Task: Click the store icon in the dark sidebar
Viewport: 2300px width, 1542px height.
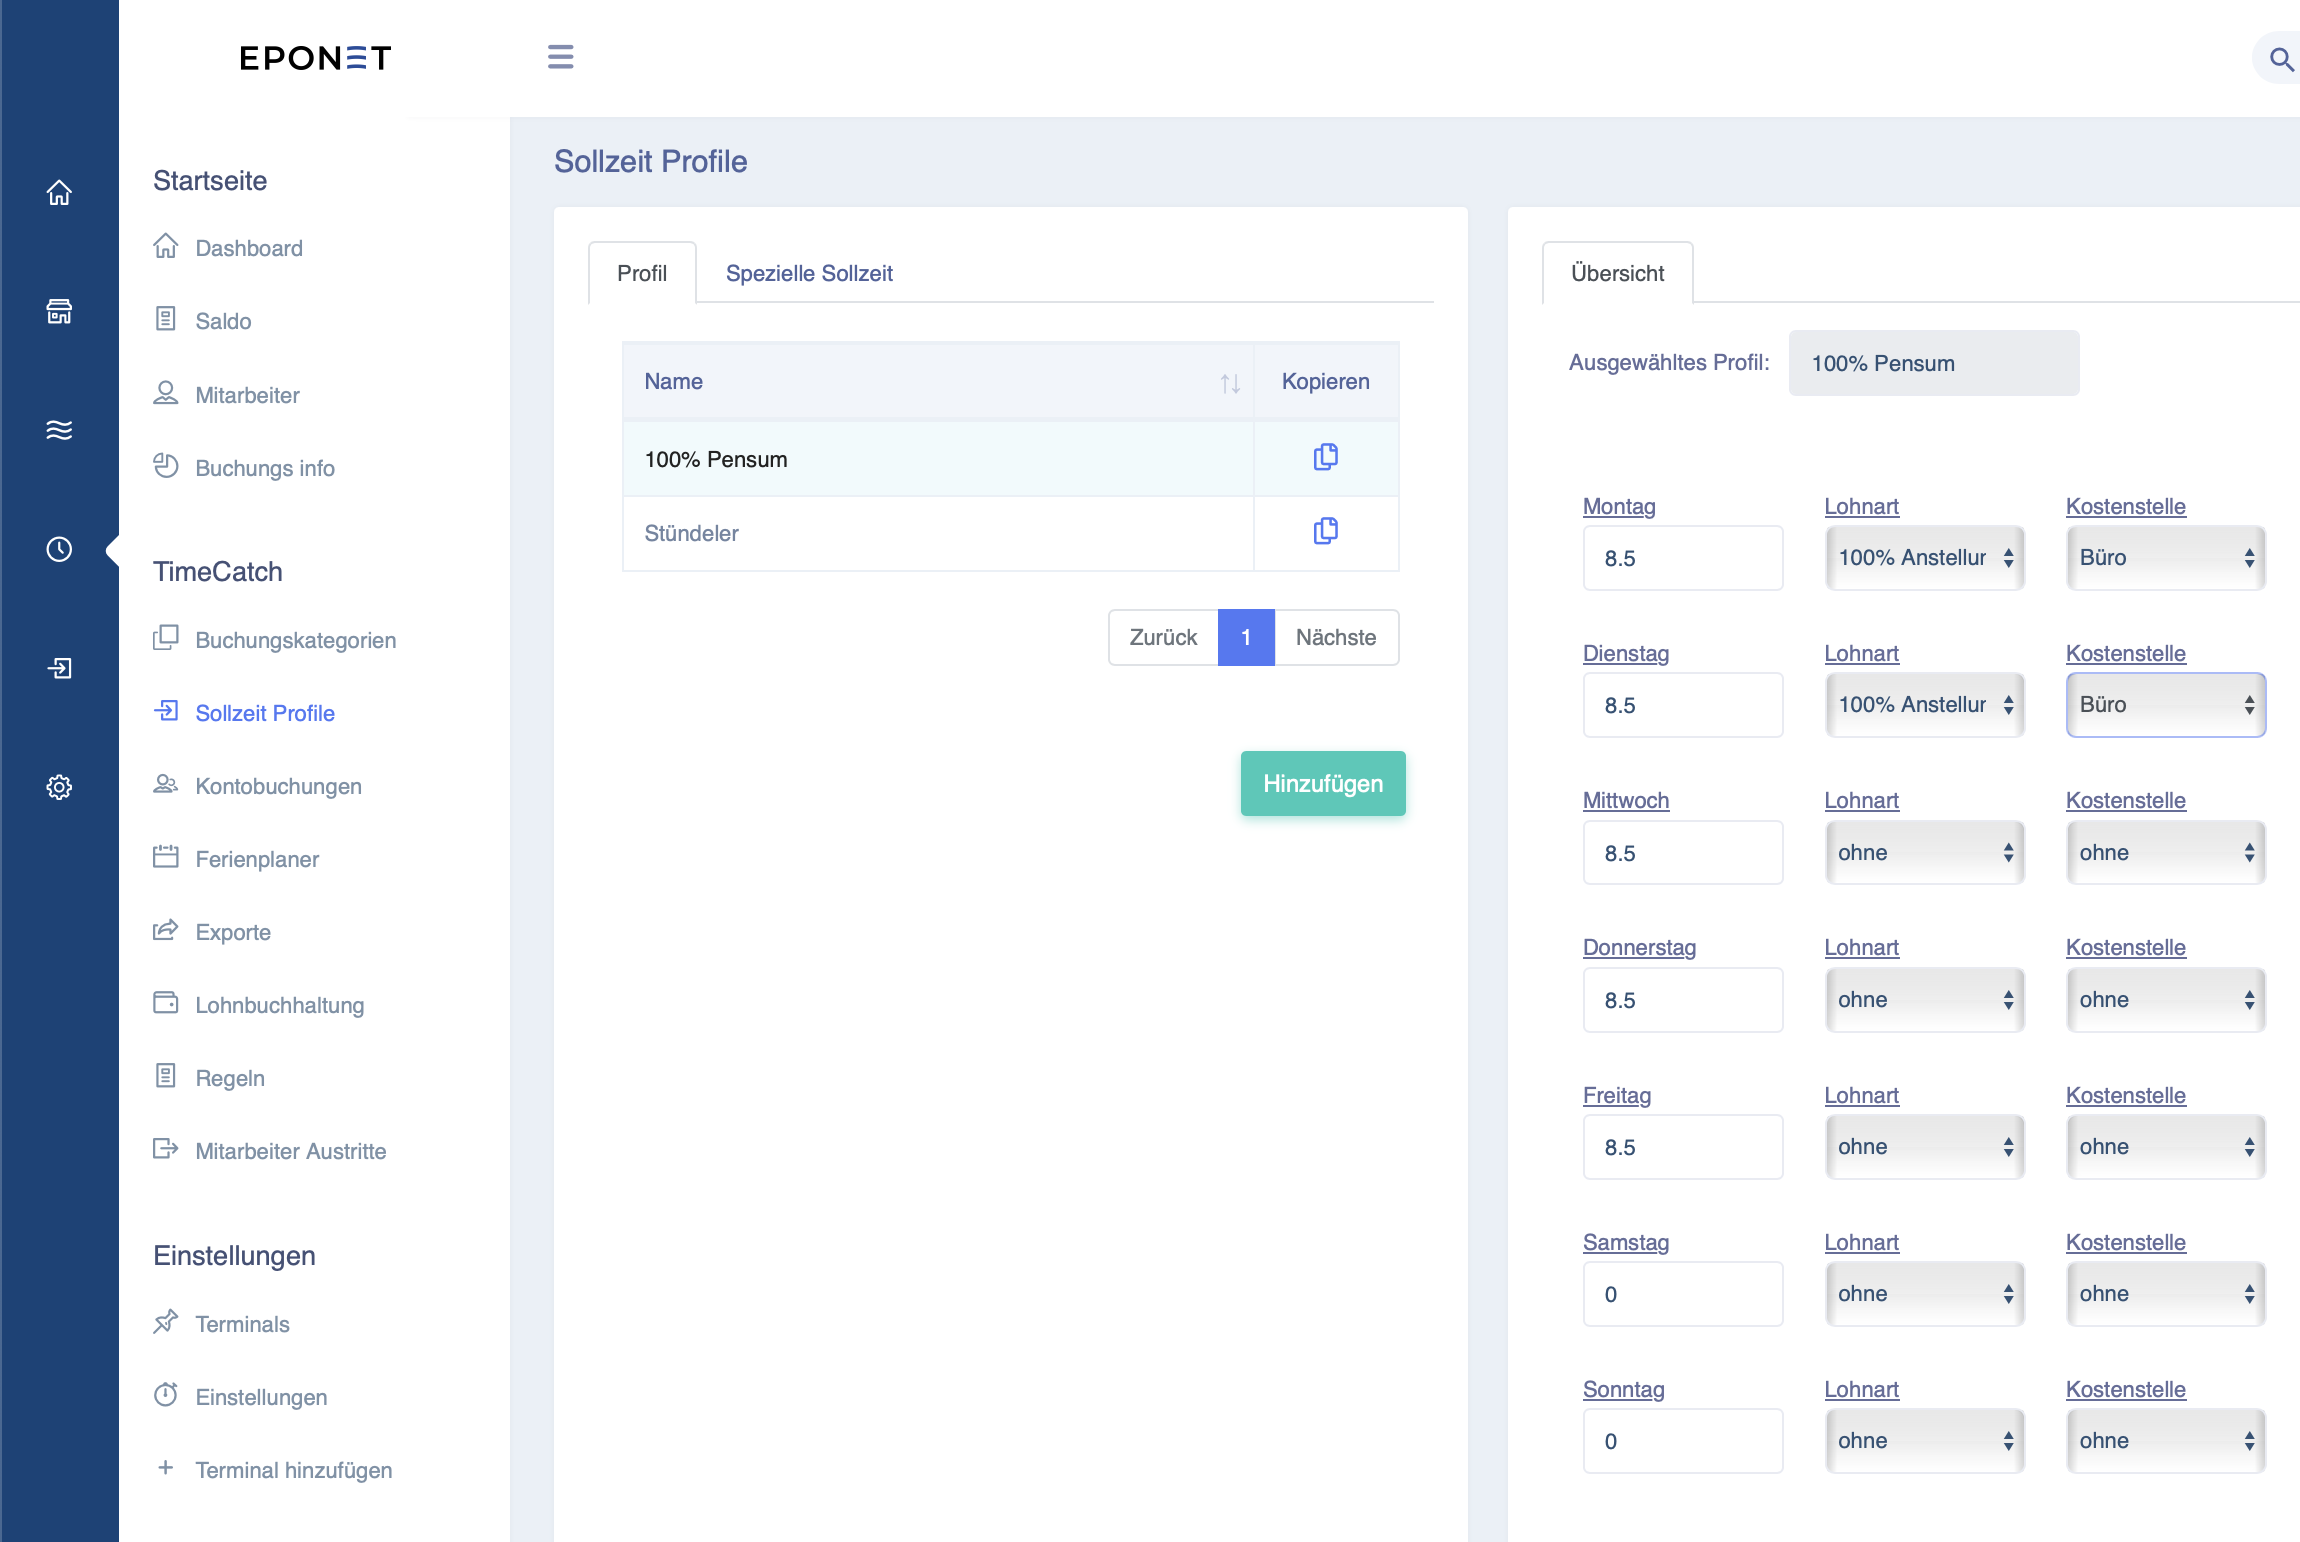Action: coord(59,311)
